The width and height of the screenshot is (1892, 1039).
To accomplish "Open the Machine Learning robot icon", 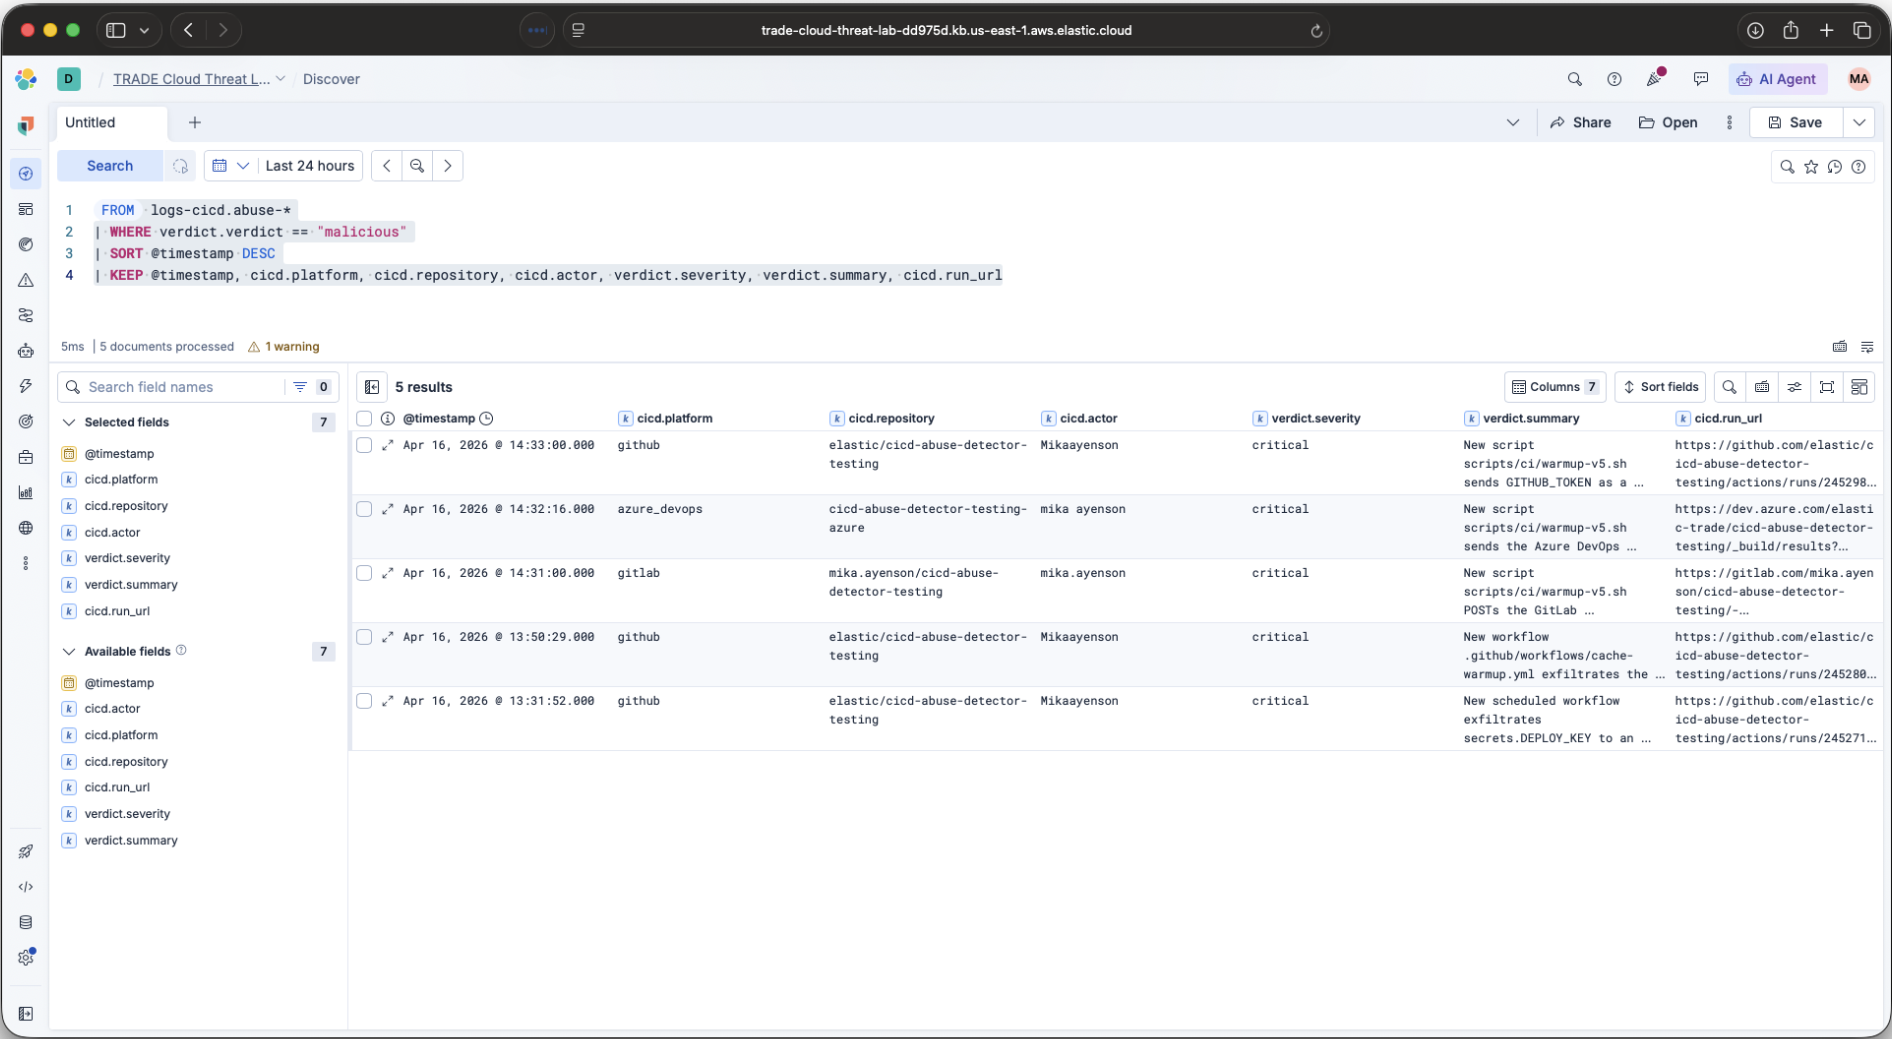I will pos(26,351).
